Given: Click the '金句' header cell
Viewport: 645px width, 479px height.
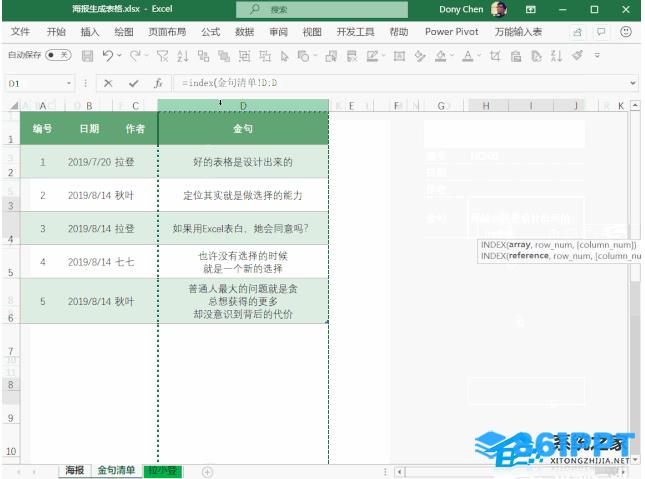Looking at the screenshot, I should tap(243, 128).
